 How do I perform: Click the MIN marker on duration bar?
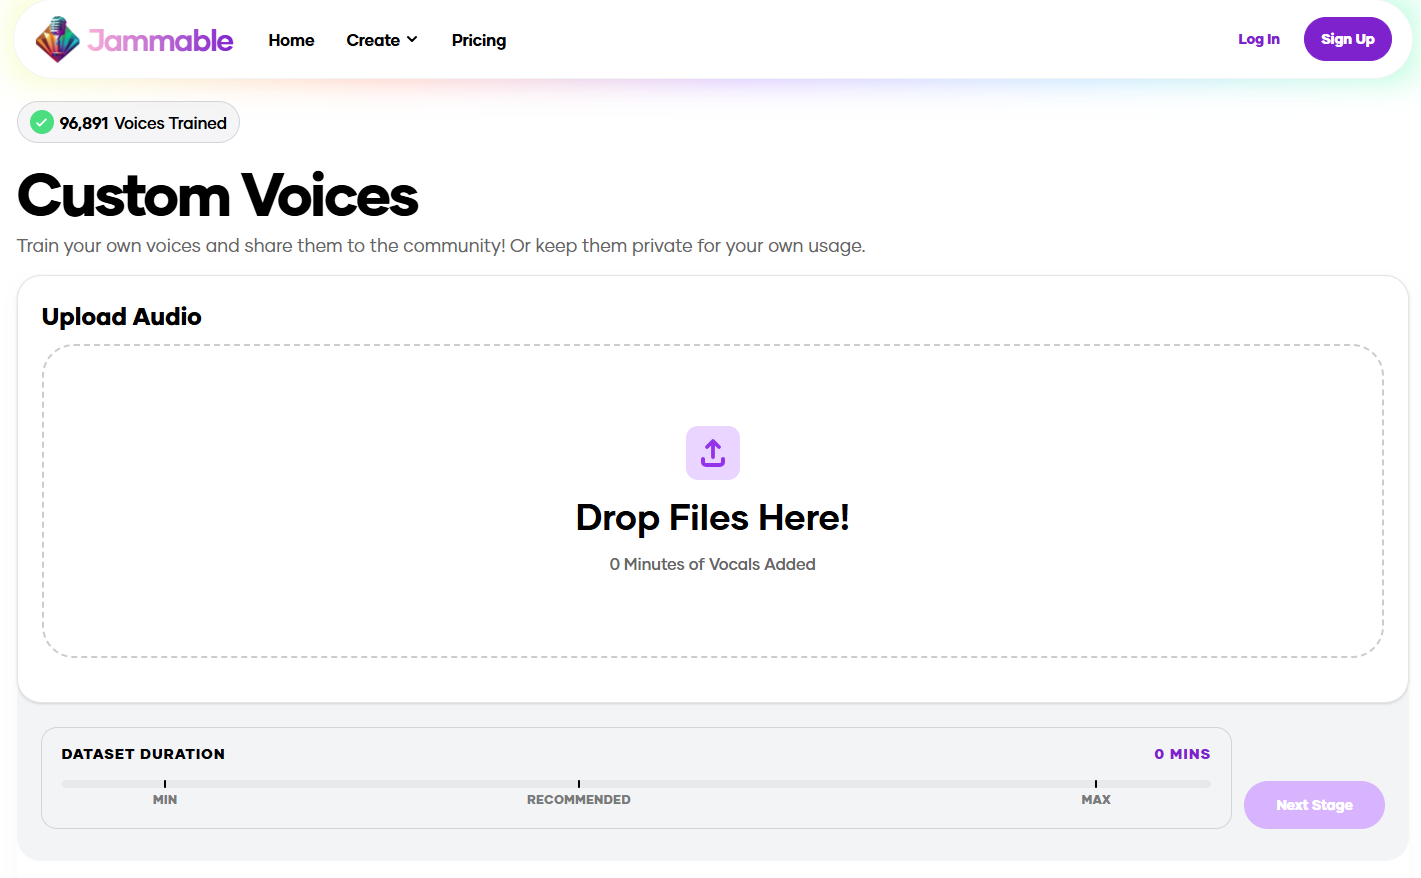[165, 798]
